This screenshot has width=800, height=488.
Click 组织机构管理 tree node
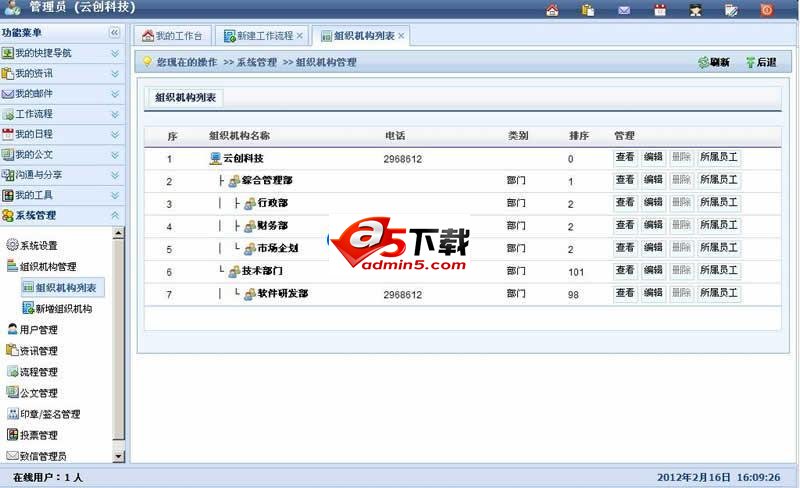pyautogui.click(x=42, y=266)
